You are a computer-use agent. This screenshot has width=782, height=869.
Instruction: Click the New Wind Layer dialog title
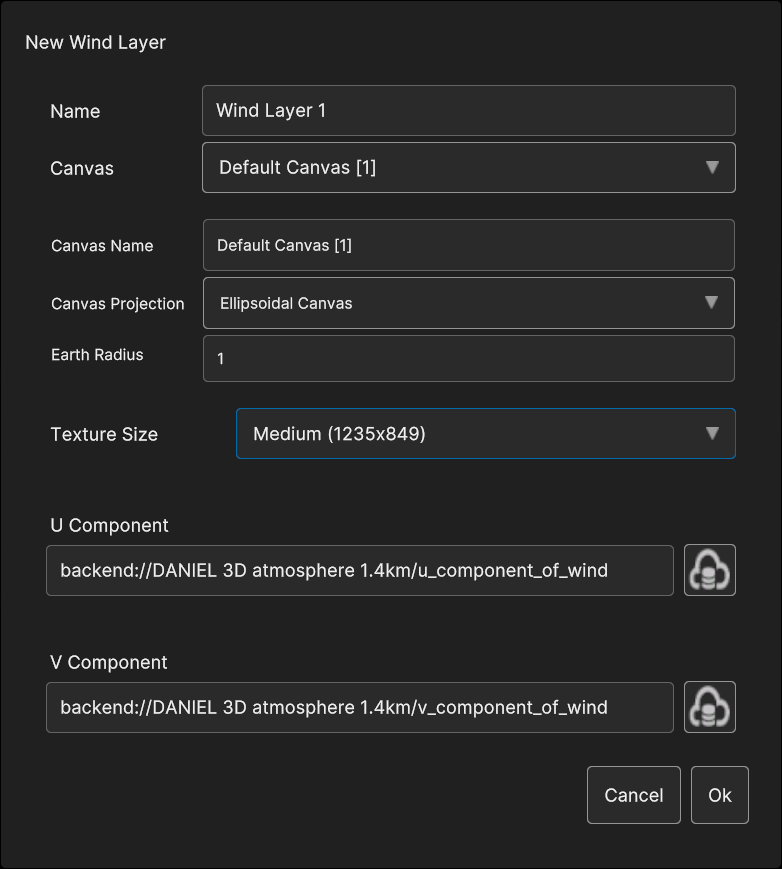(x=95, y=42)
